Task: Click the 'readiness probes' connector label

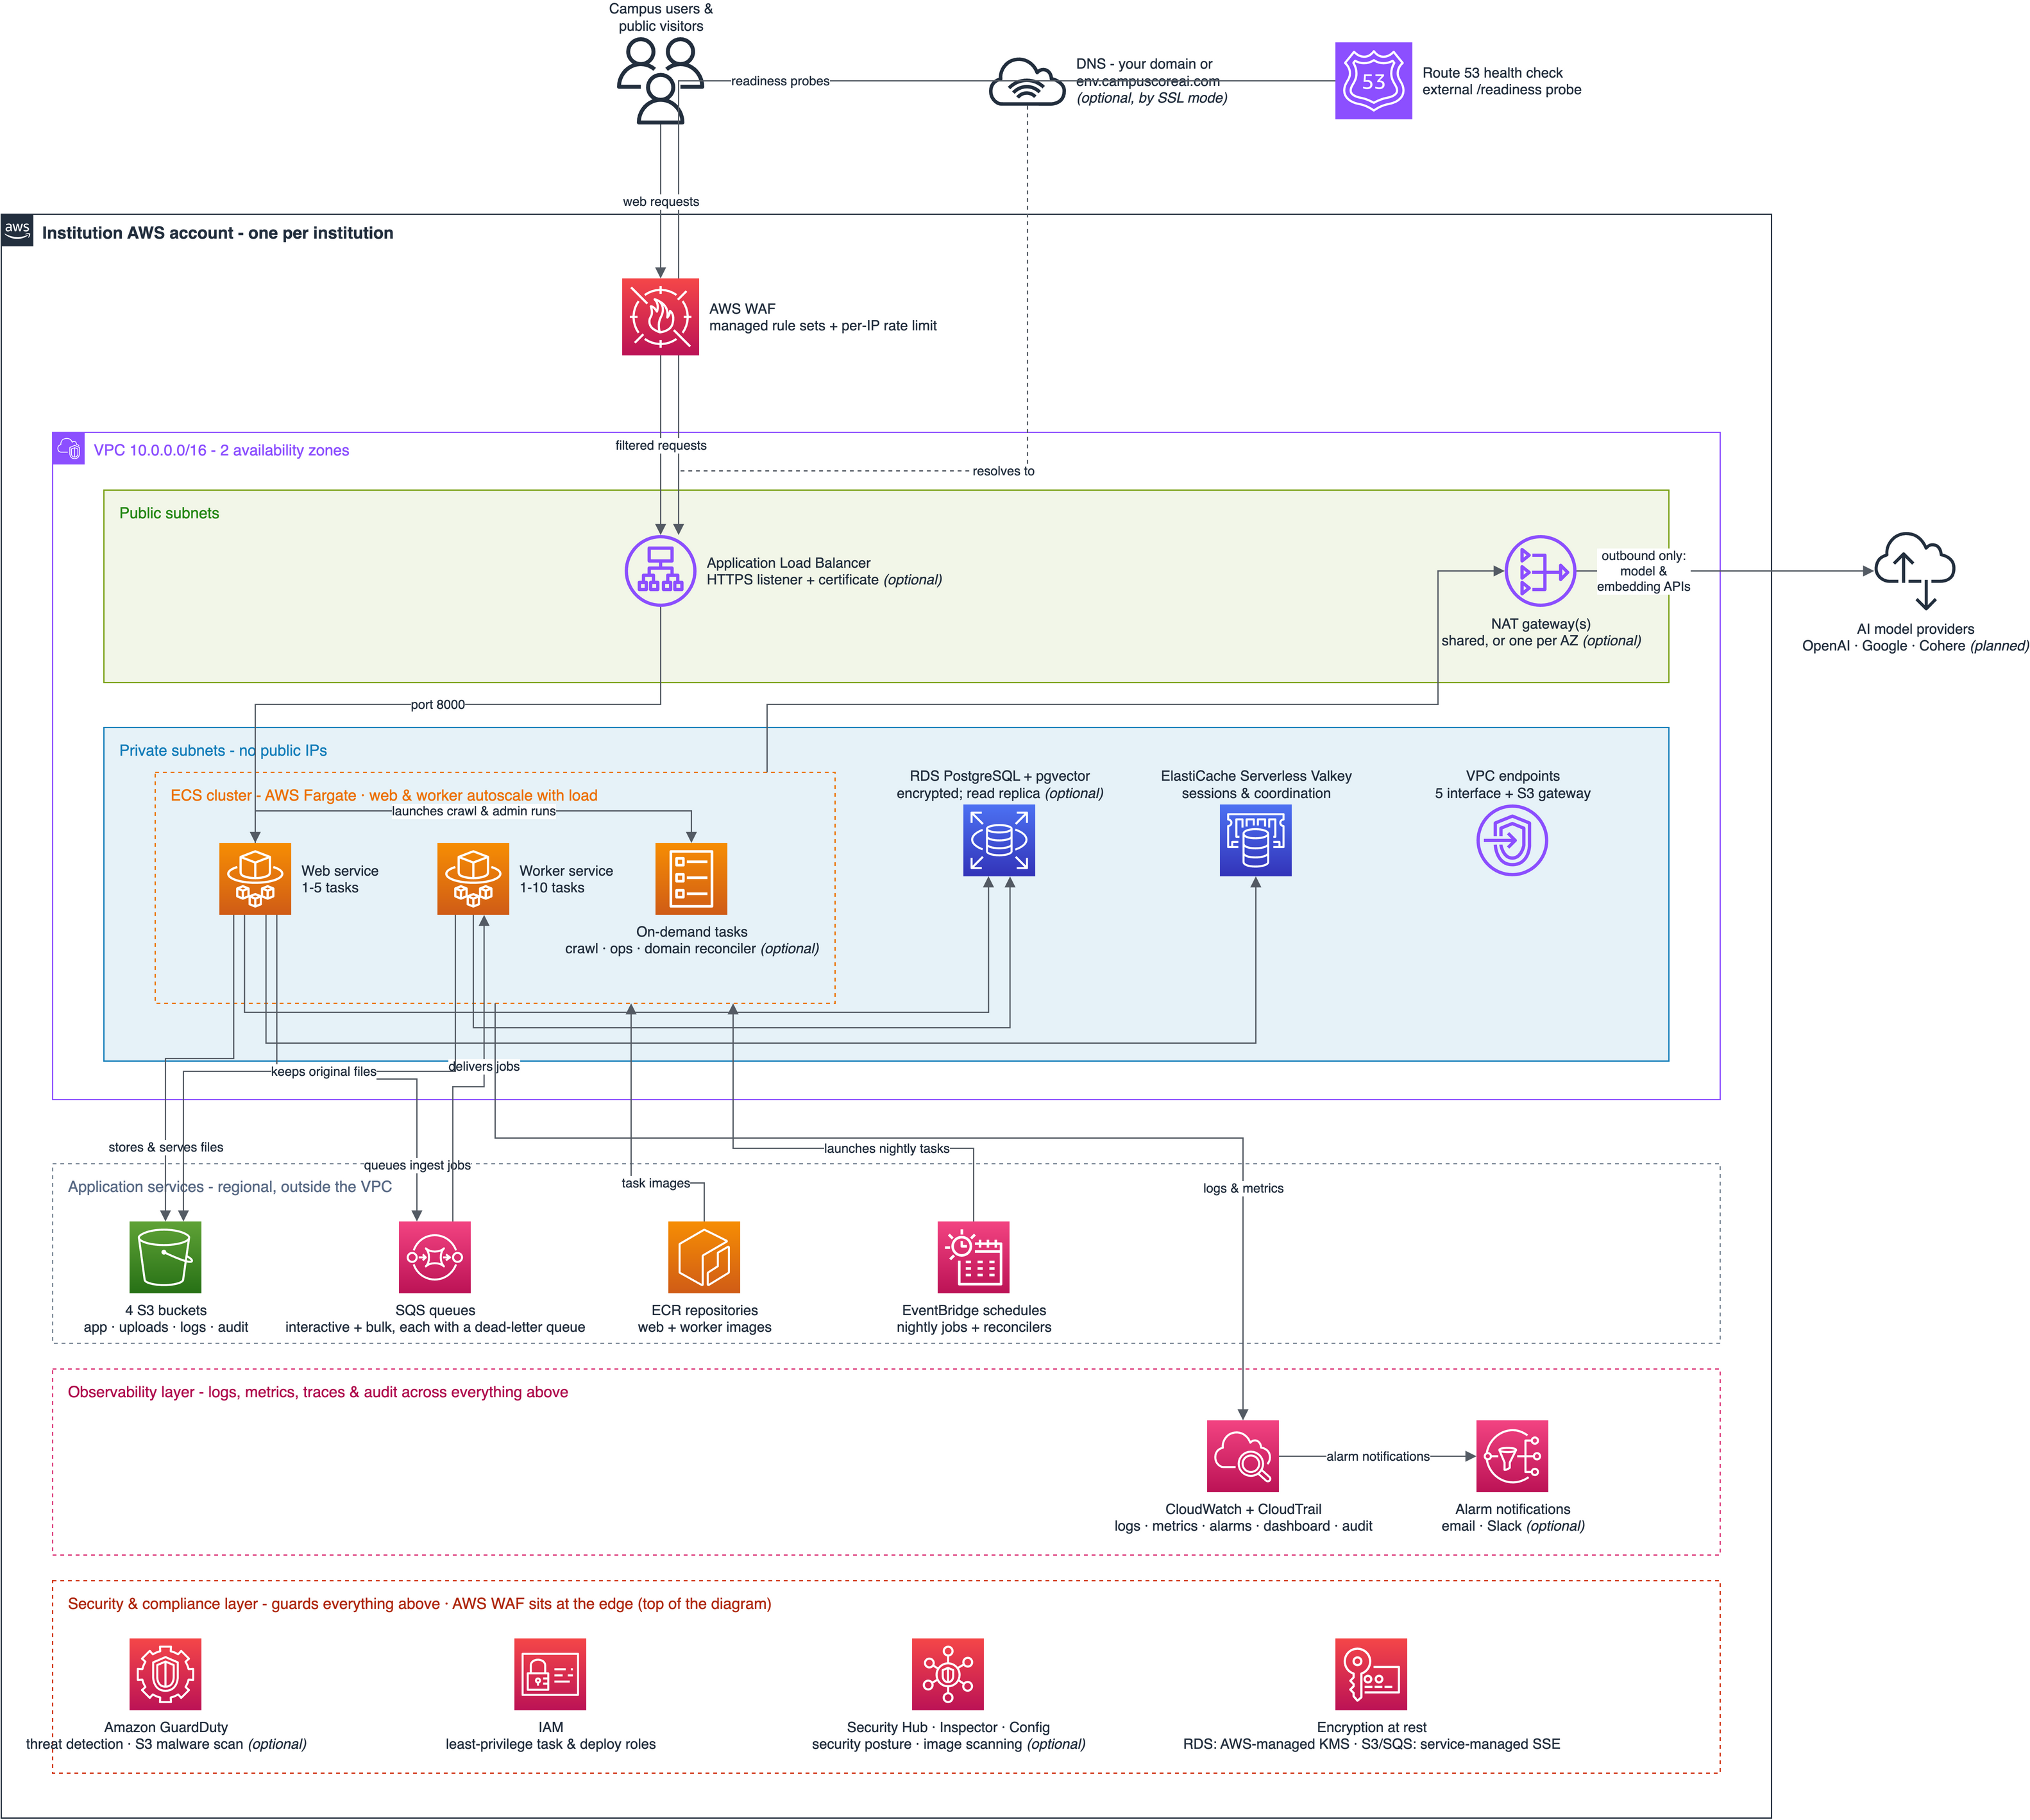Action: click(x=780, y=81)
